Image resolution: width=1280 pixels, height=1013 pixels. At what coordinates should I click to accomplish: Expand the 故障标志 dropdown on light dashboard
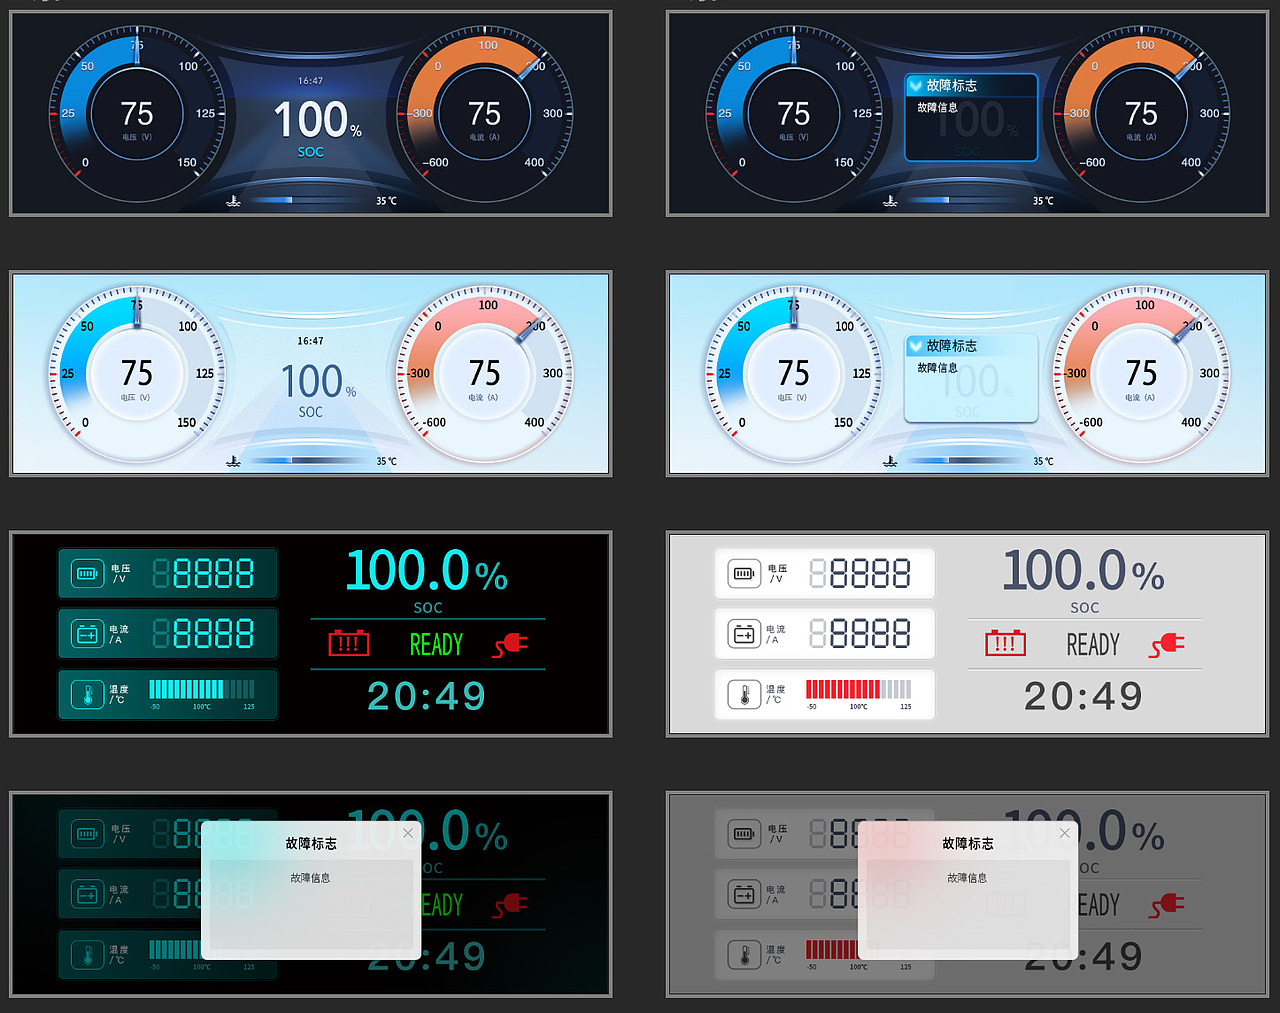(917, 346)
